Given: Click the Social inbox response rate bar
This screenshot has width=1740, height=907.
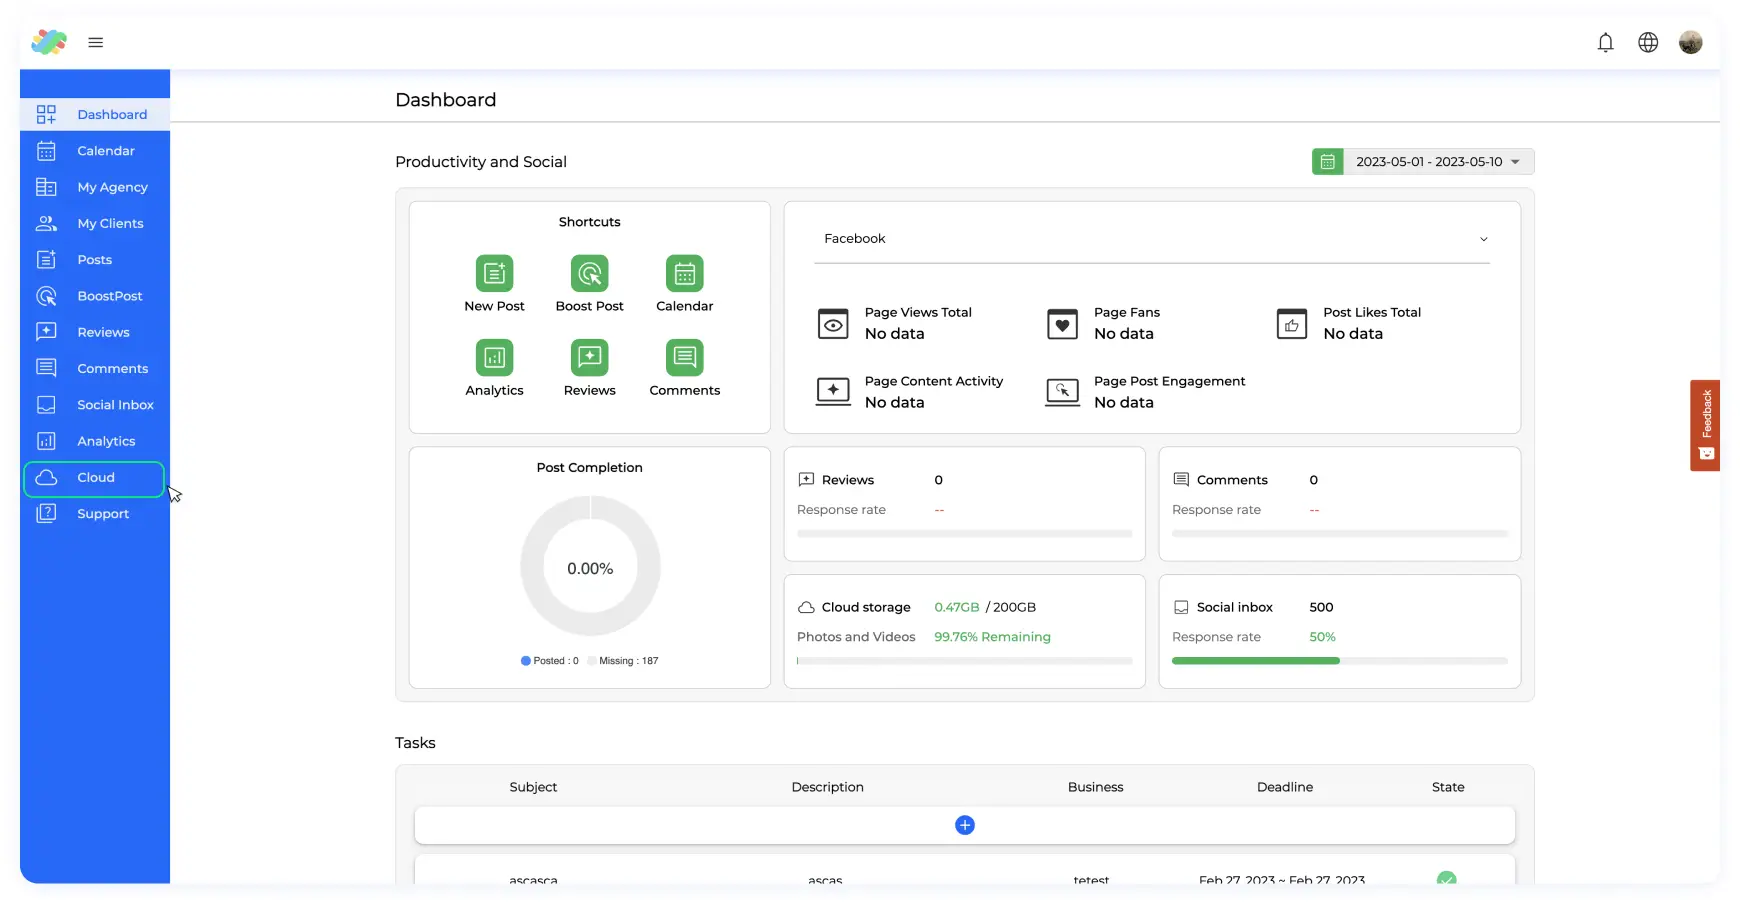Looking at the screenshot, I should [x=1339, y=661].
